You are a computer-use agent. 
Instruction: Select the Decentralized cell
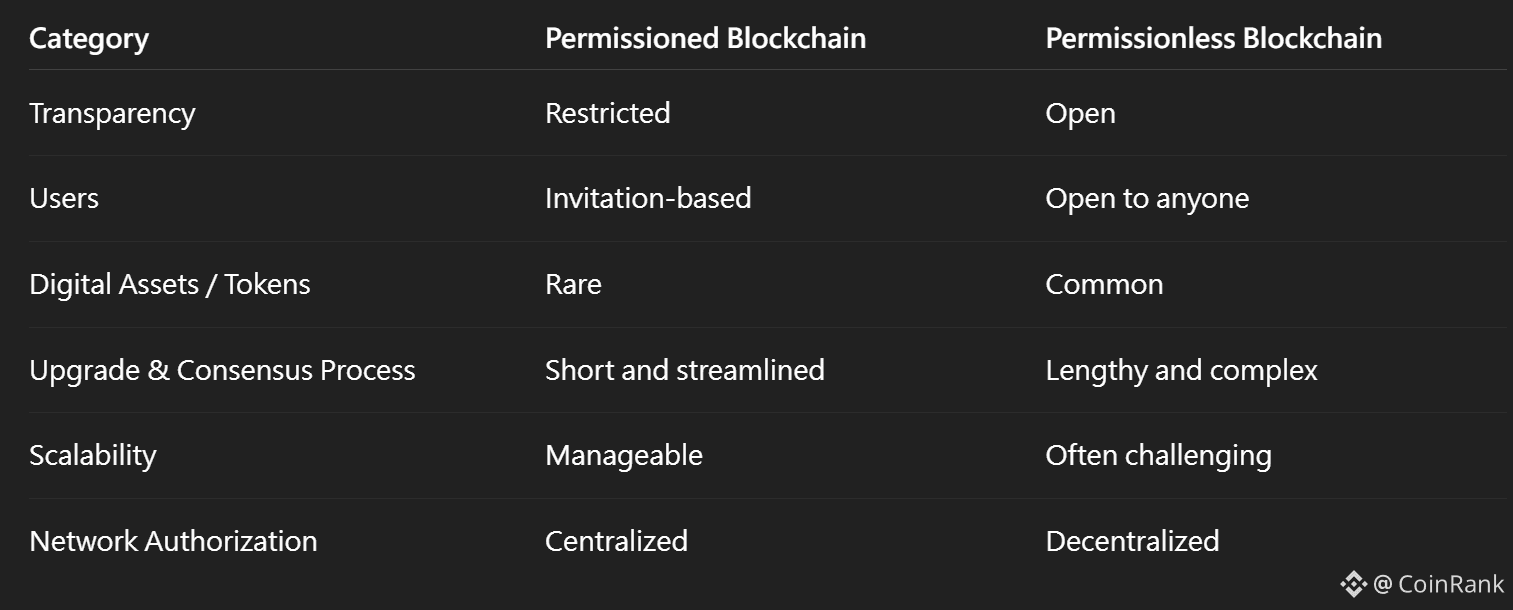1132,542
